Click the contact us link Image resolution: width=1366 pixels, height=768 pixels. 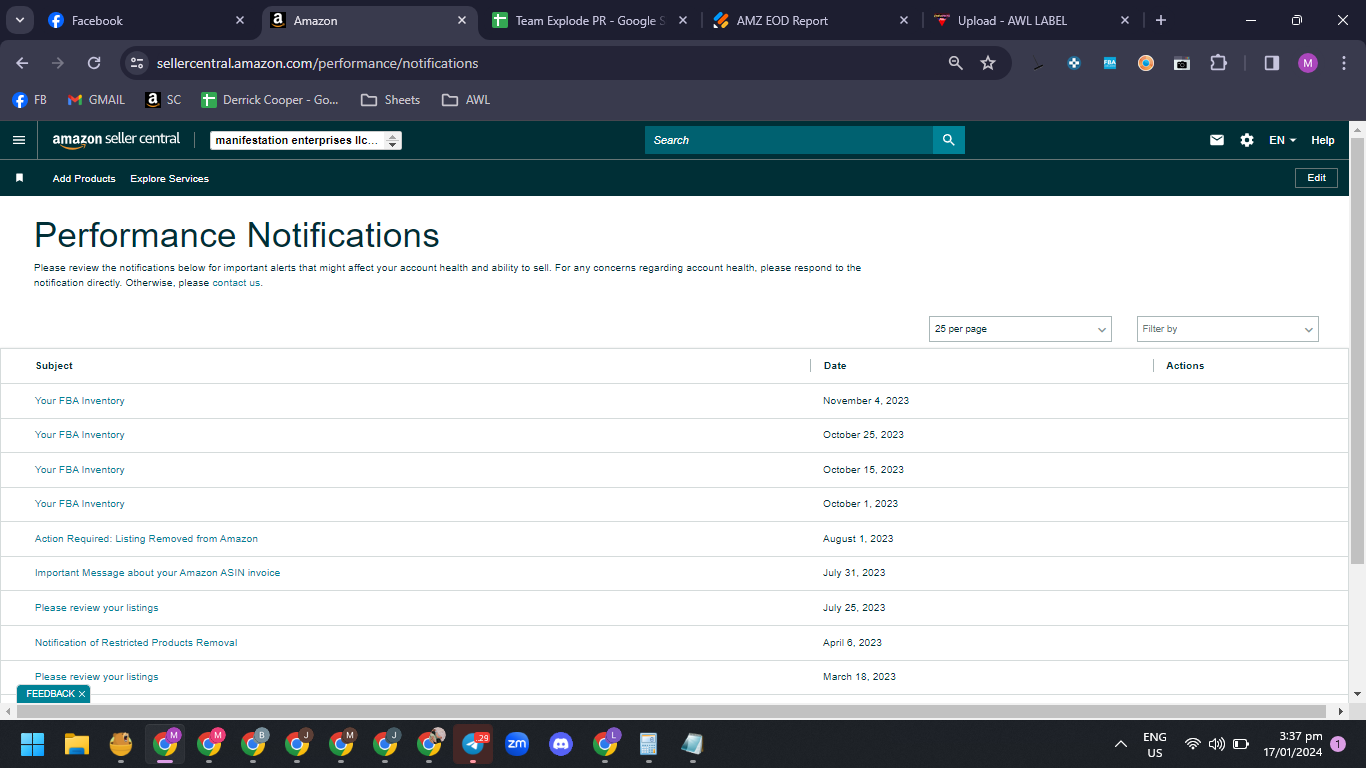pyautogui.click(x=236, y=283)
